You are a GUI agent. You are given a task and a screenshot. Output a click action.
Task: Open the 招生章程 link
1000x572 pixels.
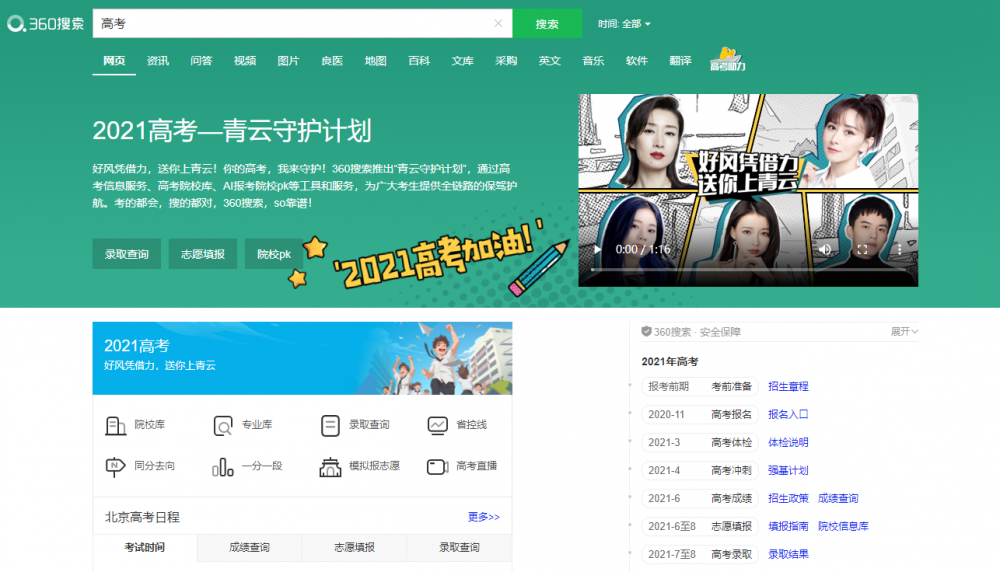[788, 386]
